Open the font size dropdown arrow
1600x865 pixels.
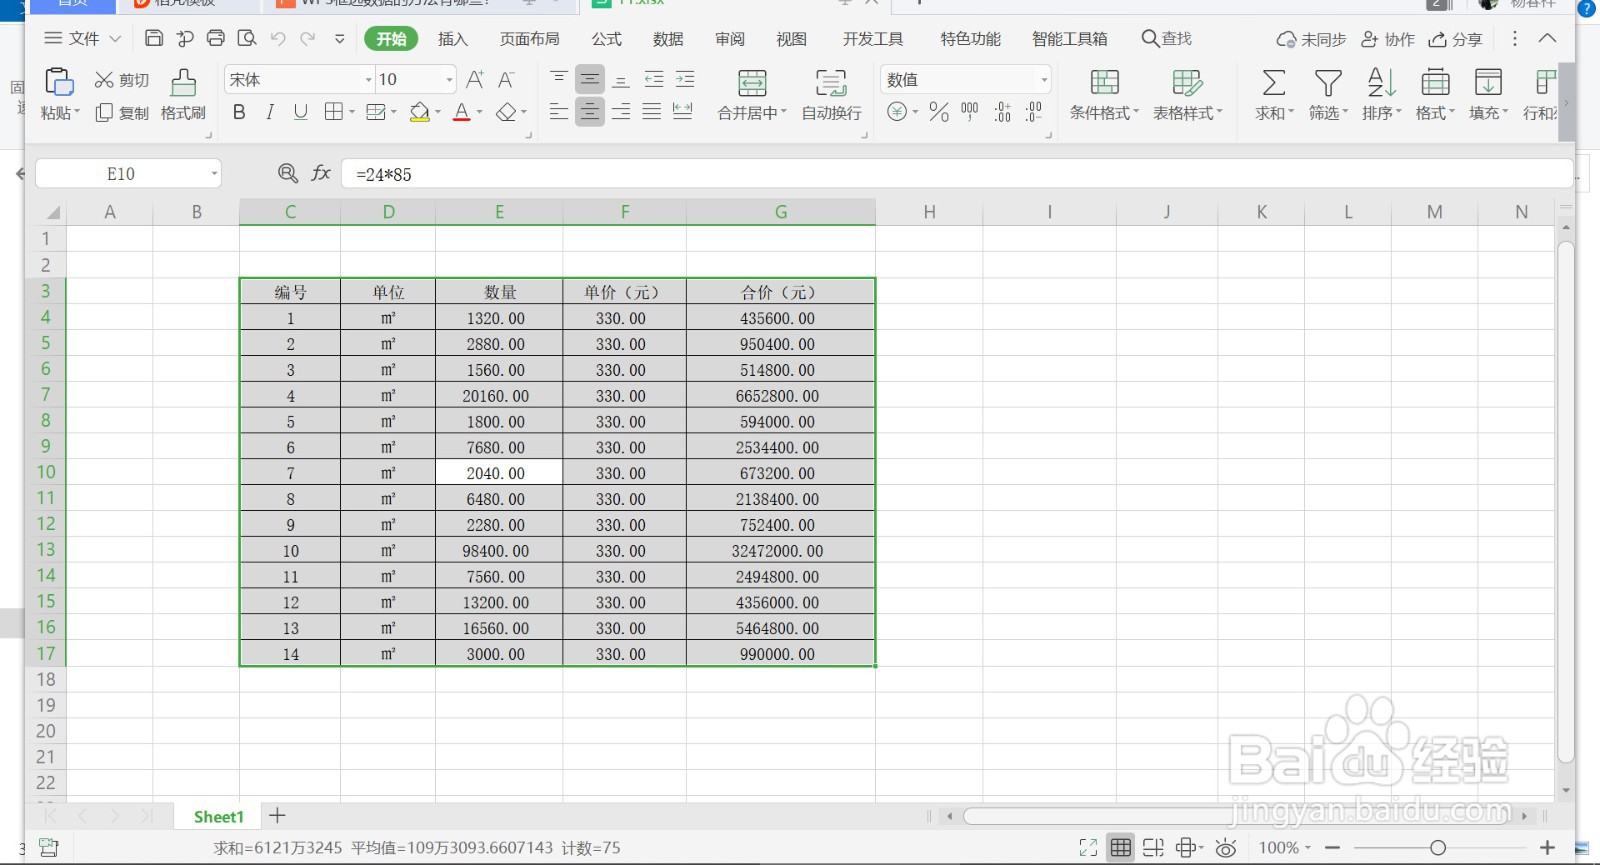pyautogui.click(x=449, y=79)
